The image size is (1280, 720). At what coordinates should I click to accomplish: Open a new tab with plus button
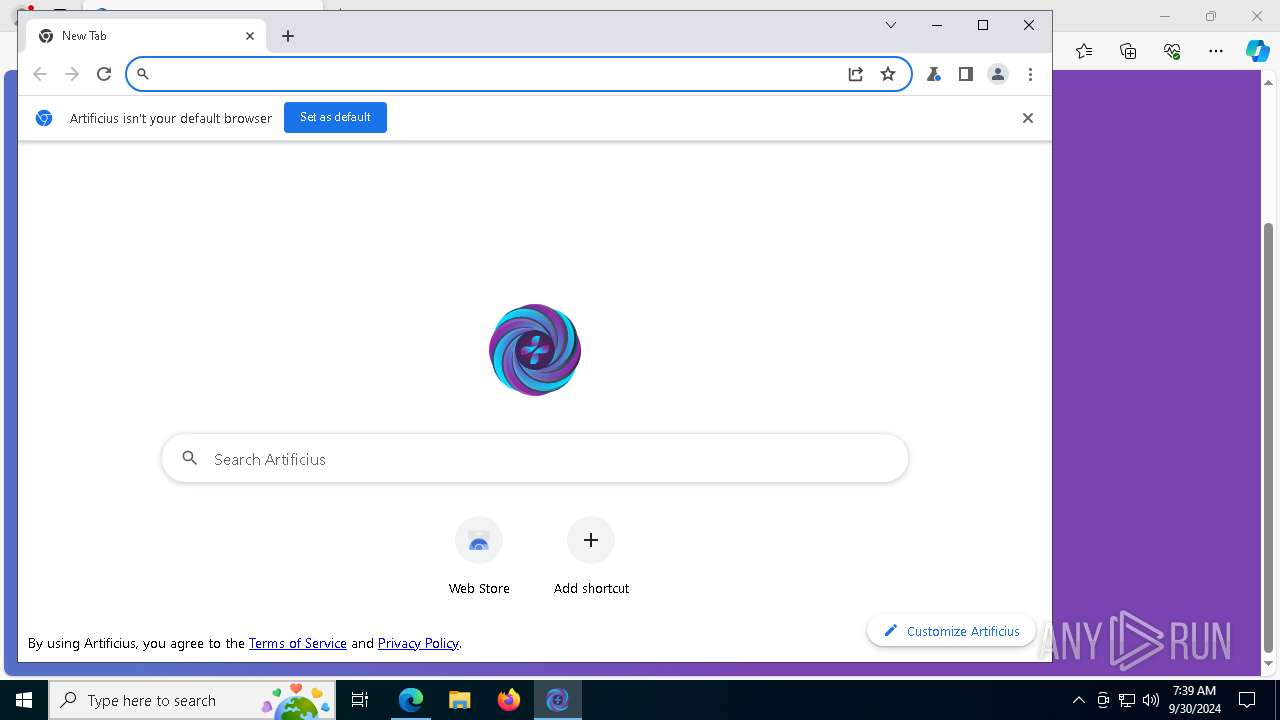(288, 36)
